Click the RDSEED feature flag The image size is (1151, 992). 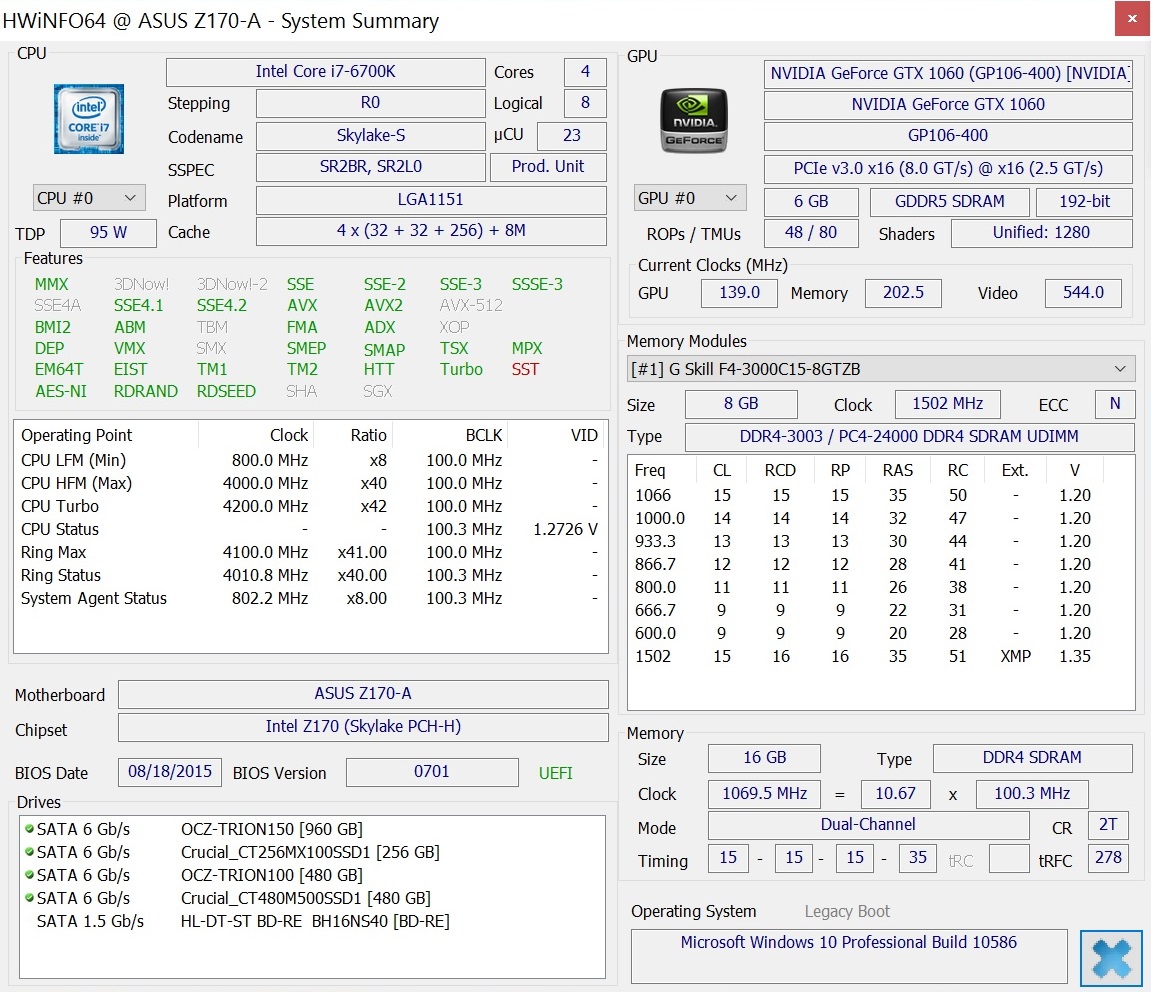pyautogui.click(x=226, y=391)
